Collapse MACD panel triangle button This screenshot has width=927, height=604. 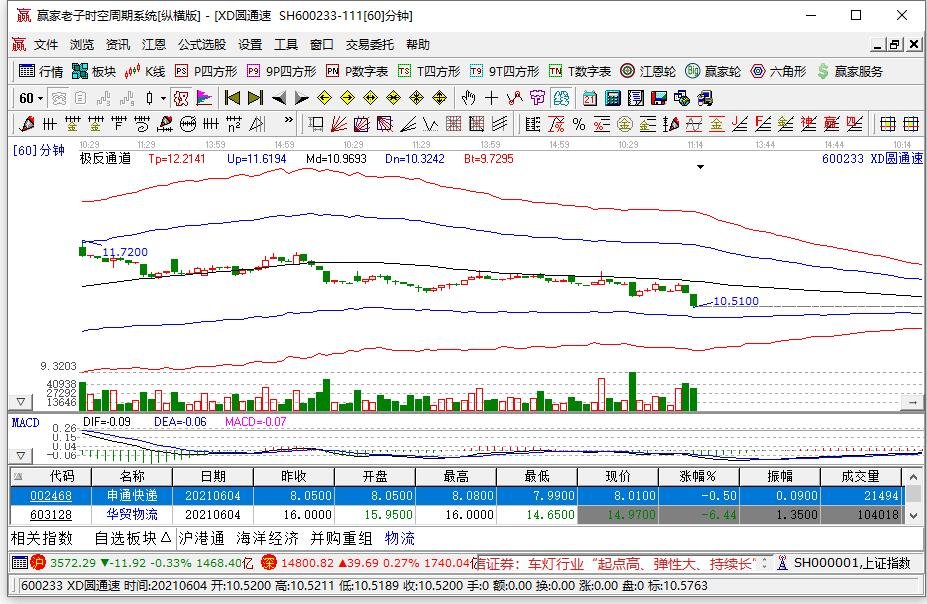21,456
